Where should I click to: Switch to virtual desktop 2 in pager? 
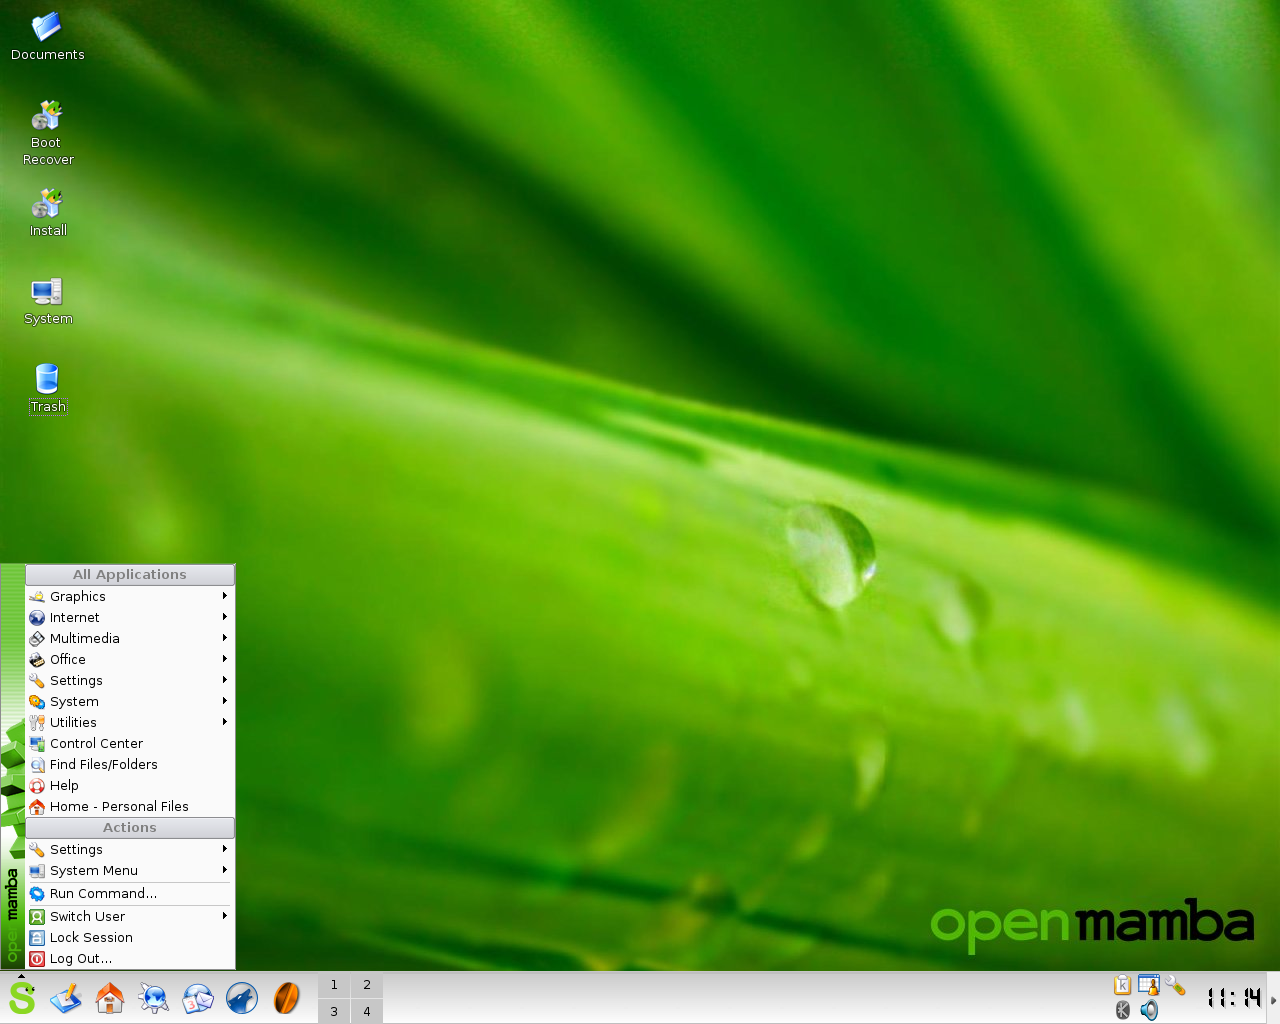coord(367,985)
